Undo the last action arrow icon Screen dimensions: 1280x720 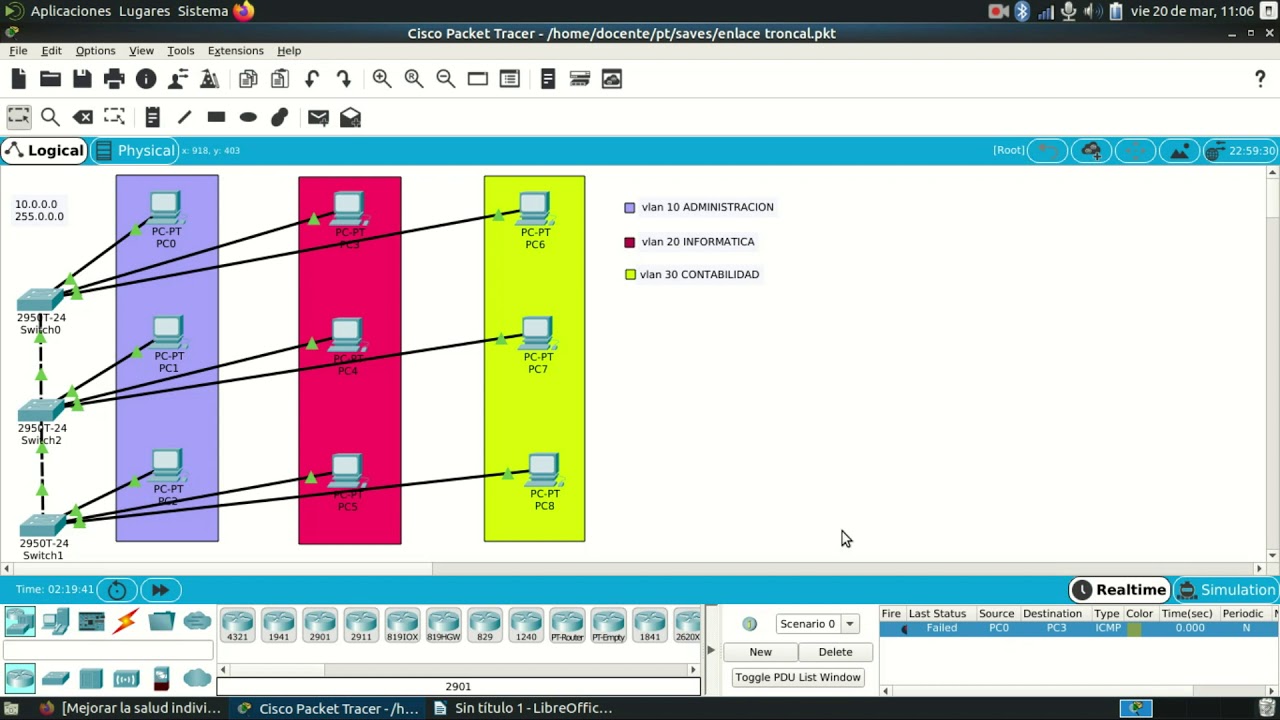point(312,79)
